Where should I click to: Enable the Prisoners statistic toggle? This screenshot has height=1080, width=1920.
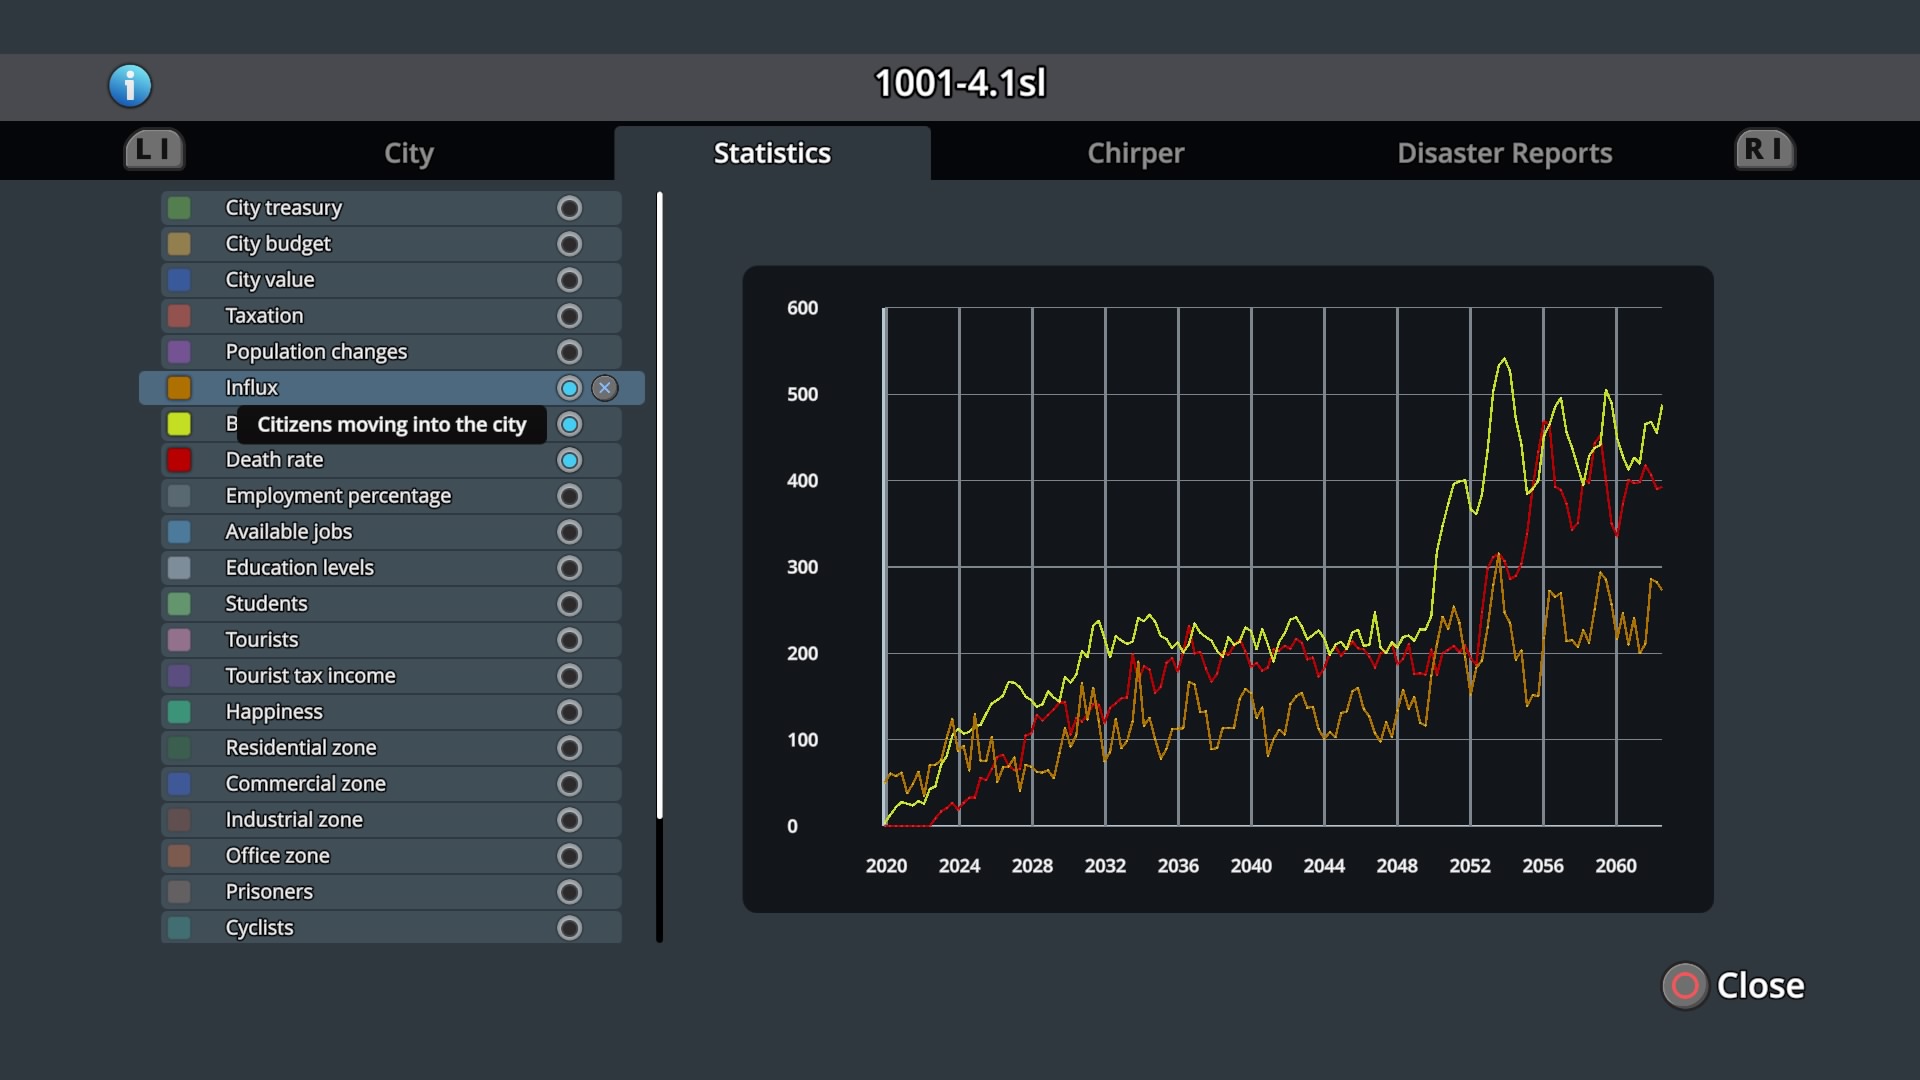(569, 892)
